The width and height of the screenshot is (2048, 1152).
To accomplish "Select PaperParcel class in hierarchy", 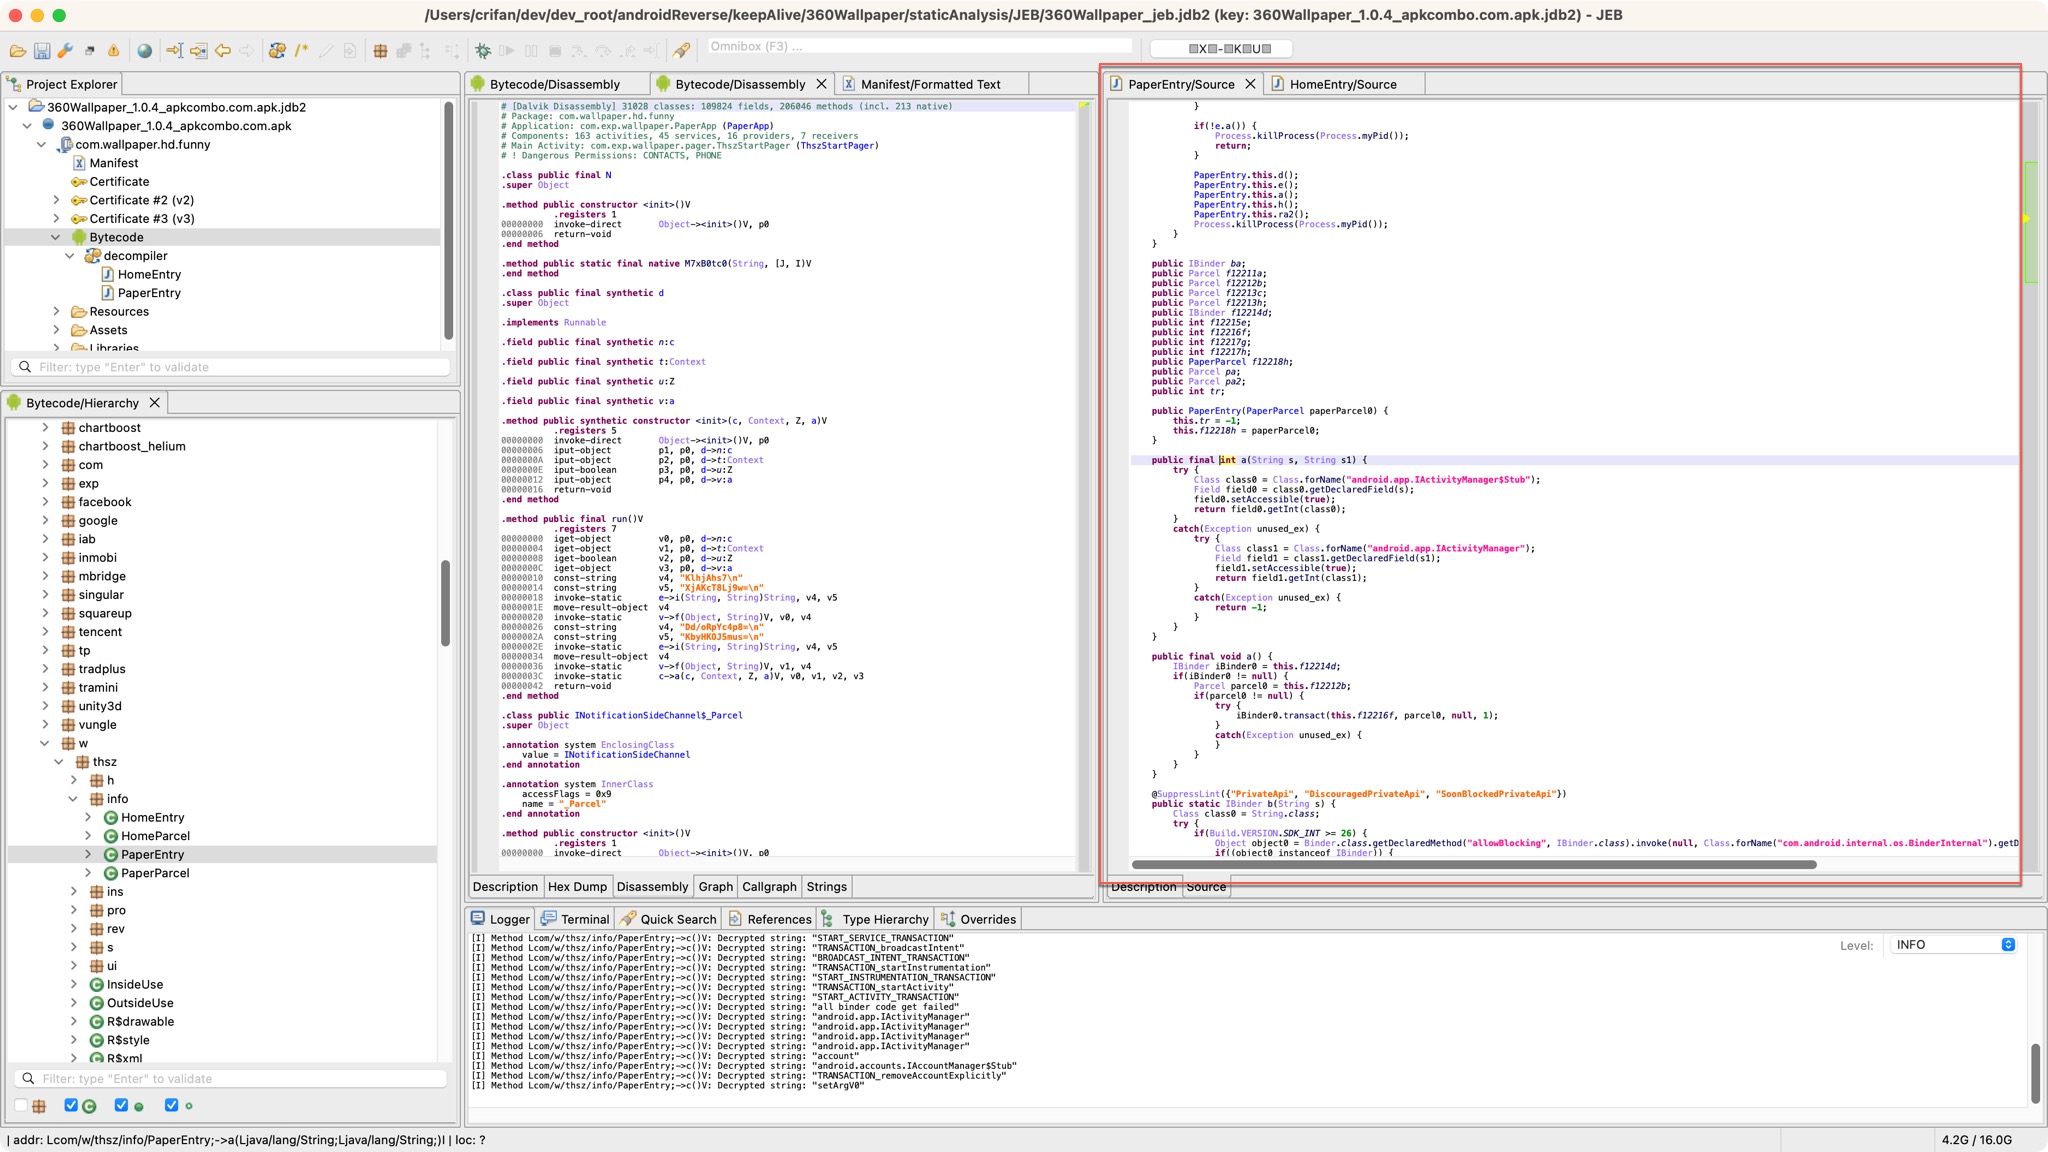I will coord(155,873).
